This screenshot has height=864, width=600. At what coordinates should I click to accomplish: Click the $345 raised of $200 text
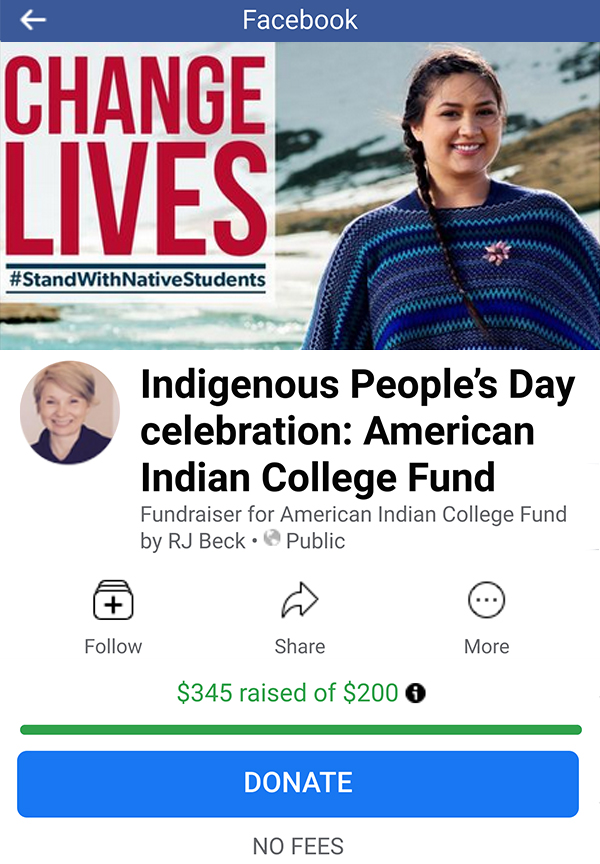(287, 693)
